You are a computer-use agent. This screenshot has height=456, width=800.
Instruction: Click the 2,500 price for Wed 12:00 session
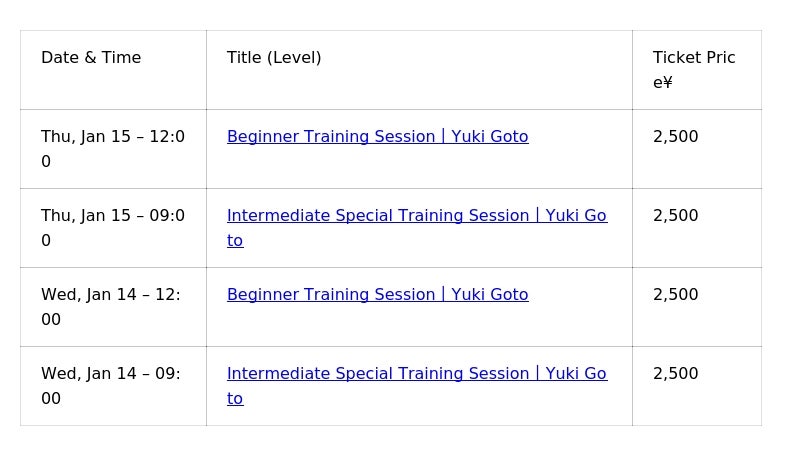(x=676, y=295)
